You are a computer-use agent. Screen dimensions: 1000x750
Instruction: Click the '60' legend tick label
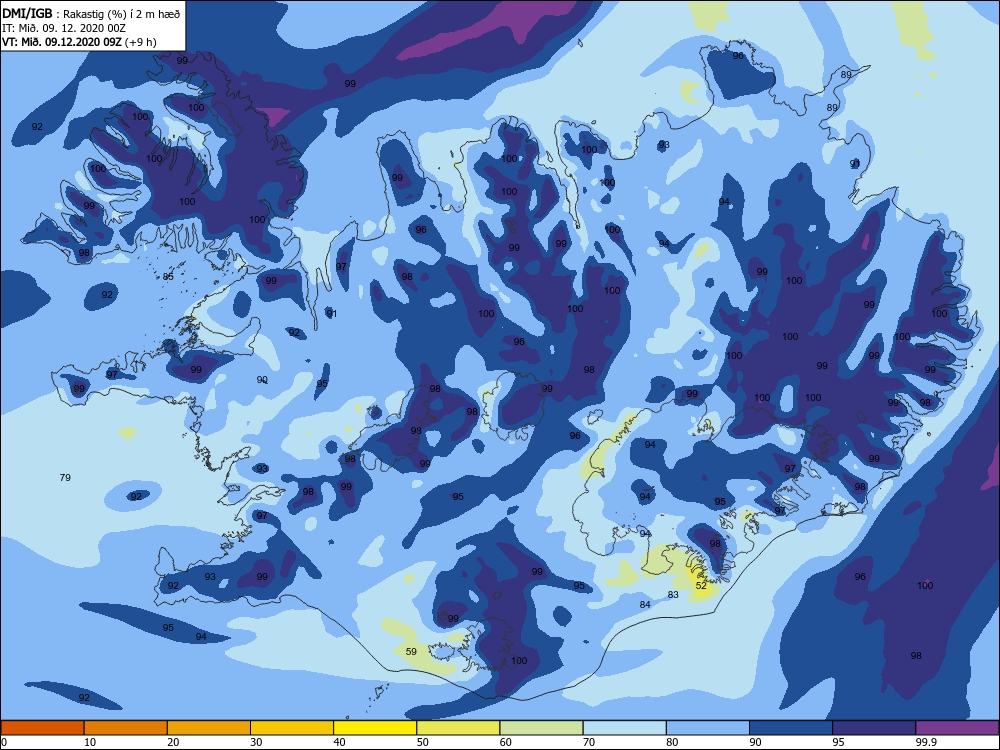click(x=506, y=742)
